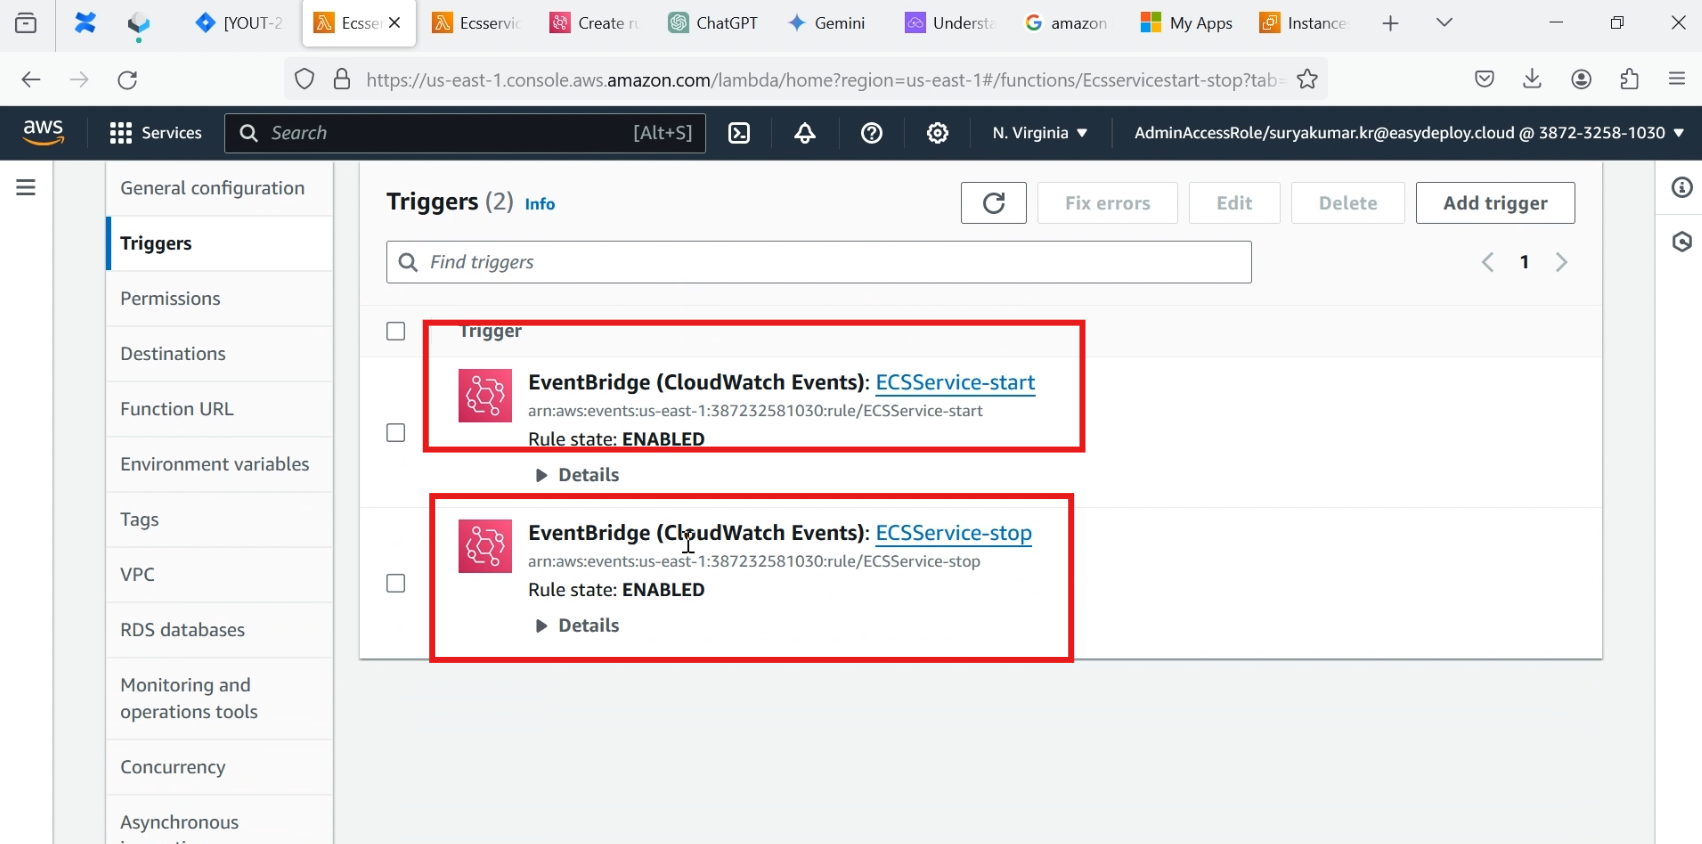Open the hexagon tool icon on right edge
Viewport: 1702px width, 844px height.
point(1682,241)
